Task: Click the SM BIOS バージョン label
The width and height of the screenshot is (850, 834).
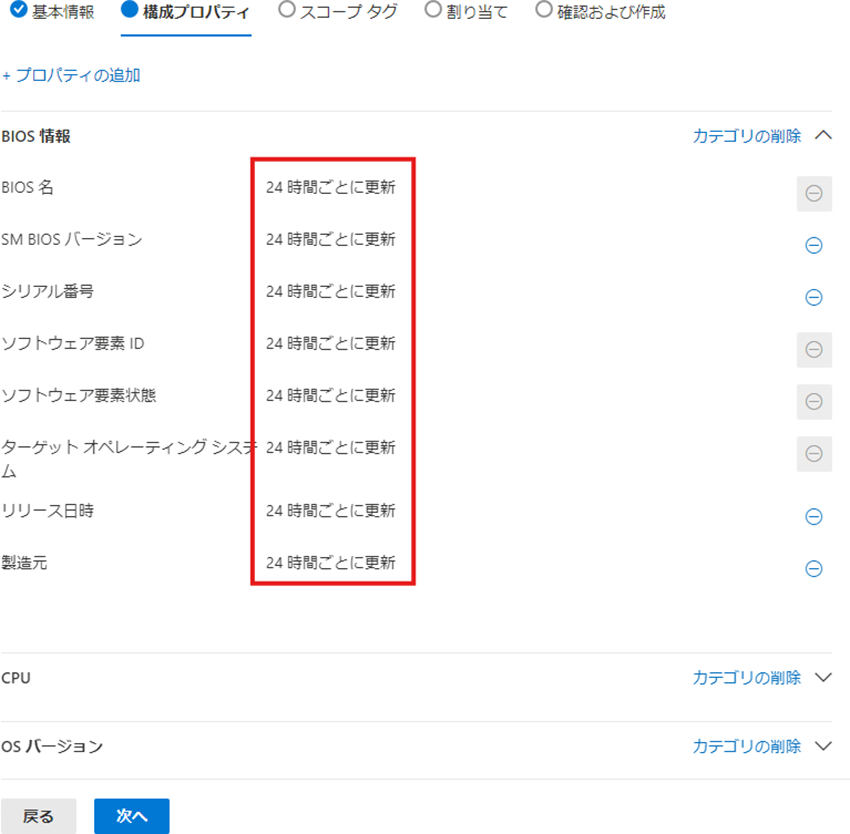Action: (72, 239)
